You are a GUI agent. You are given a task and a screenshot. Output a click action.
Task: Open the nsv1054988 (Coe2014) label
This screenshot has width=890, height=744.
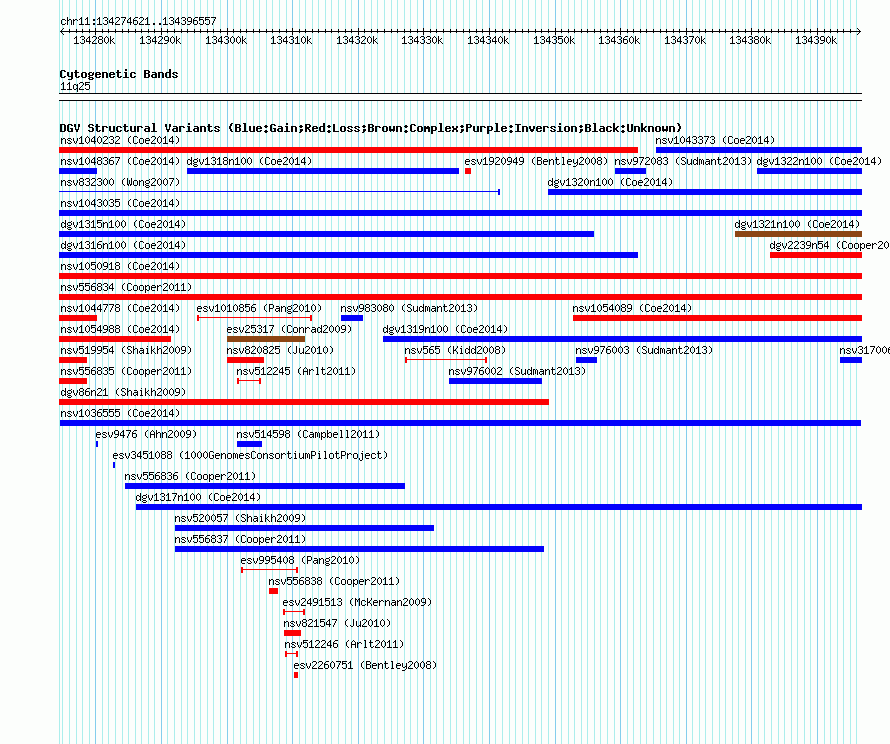(x=120, y=329)
